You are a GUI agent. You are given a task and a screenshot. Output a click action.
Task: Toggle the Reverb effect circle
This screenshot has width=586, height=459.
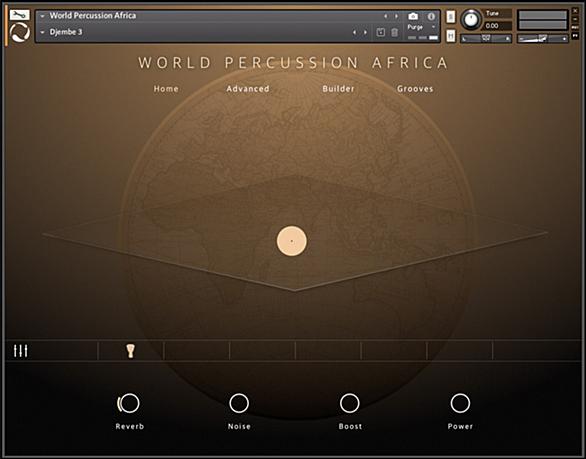coord(129,403)
